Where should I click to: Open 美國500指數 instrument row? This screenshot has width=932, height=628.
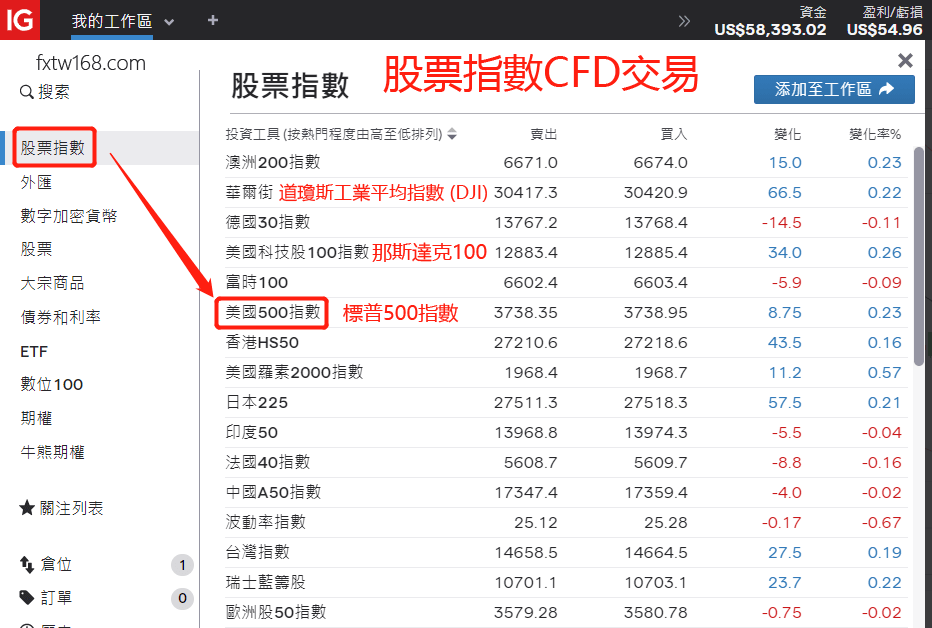click(x=272, y=312)
